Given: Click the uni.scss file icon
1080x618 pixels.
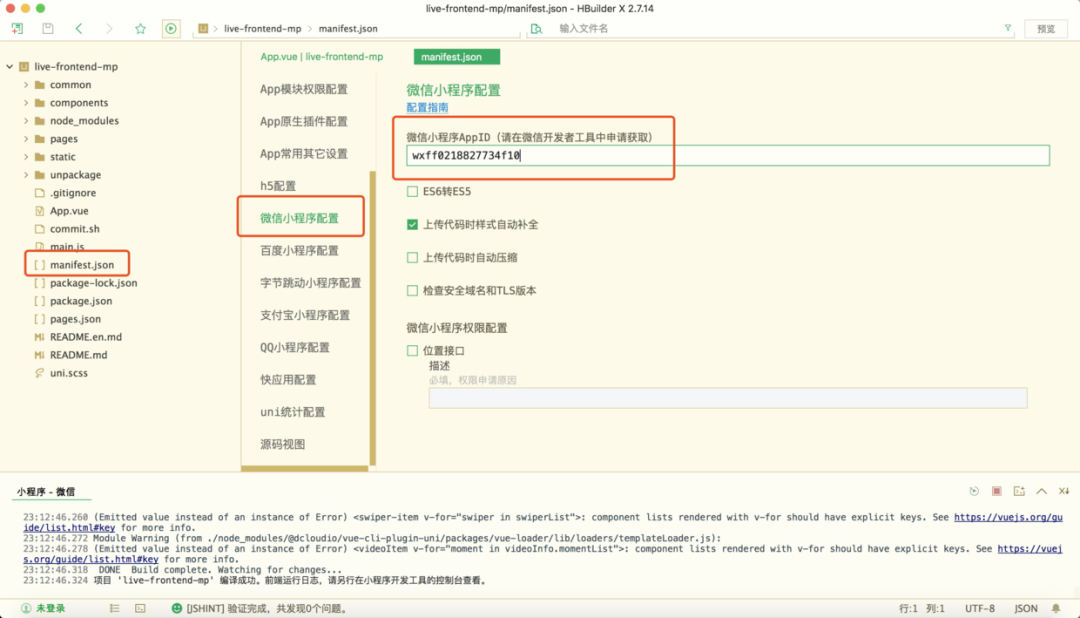Looking at the screenshot, I should [40, 373].
